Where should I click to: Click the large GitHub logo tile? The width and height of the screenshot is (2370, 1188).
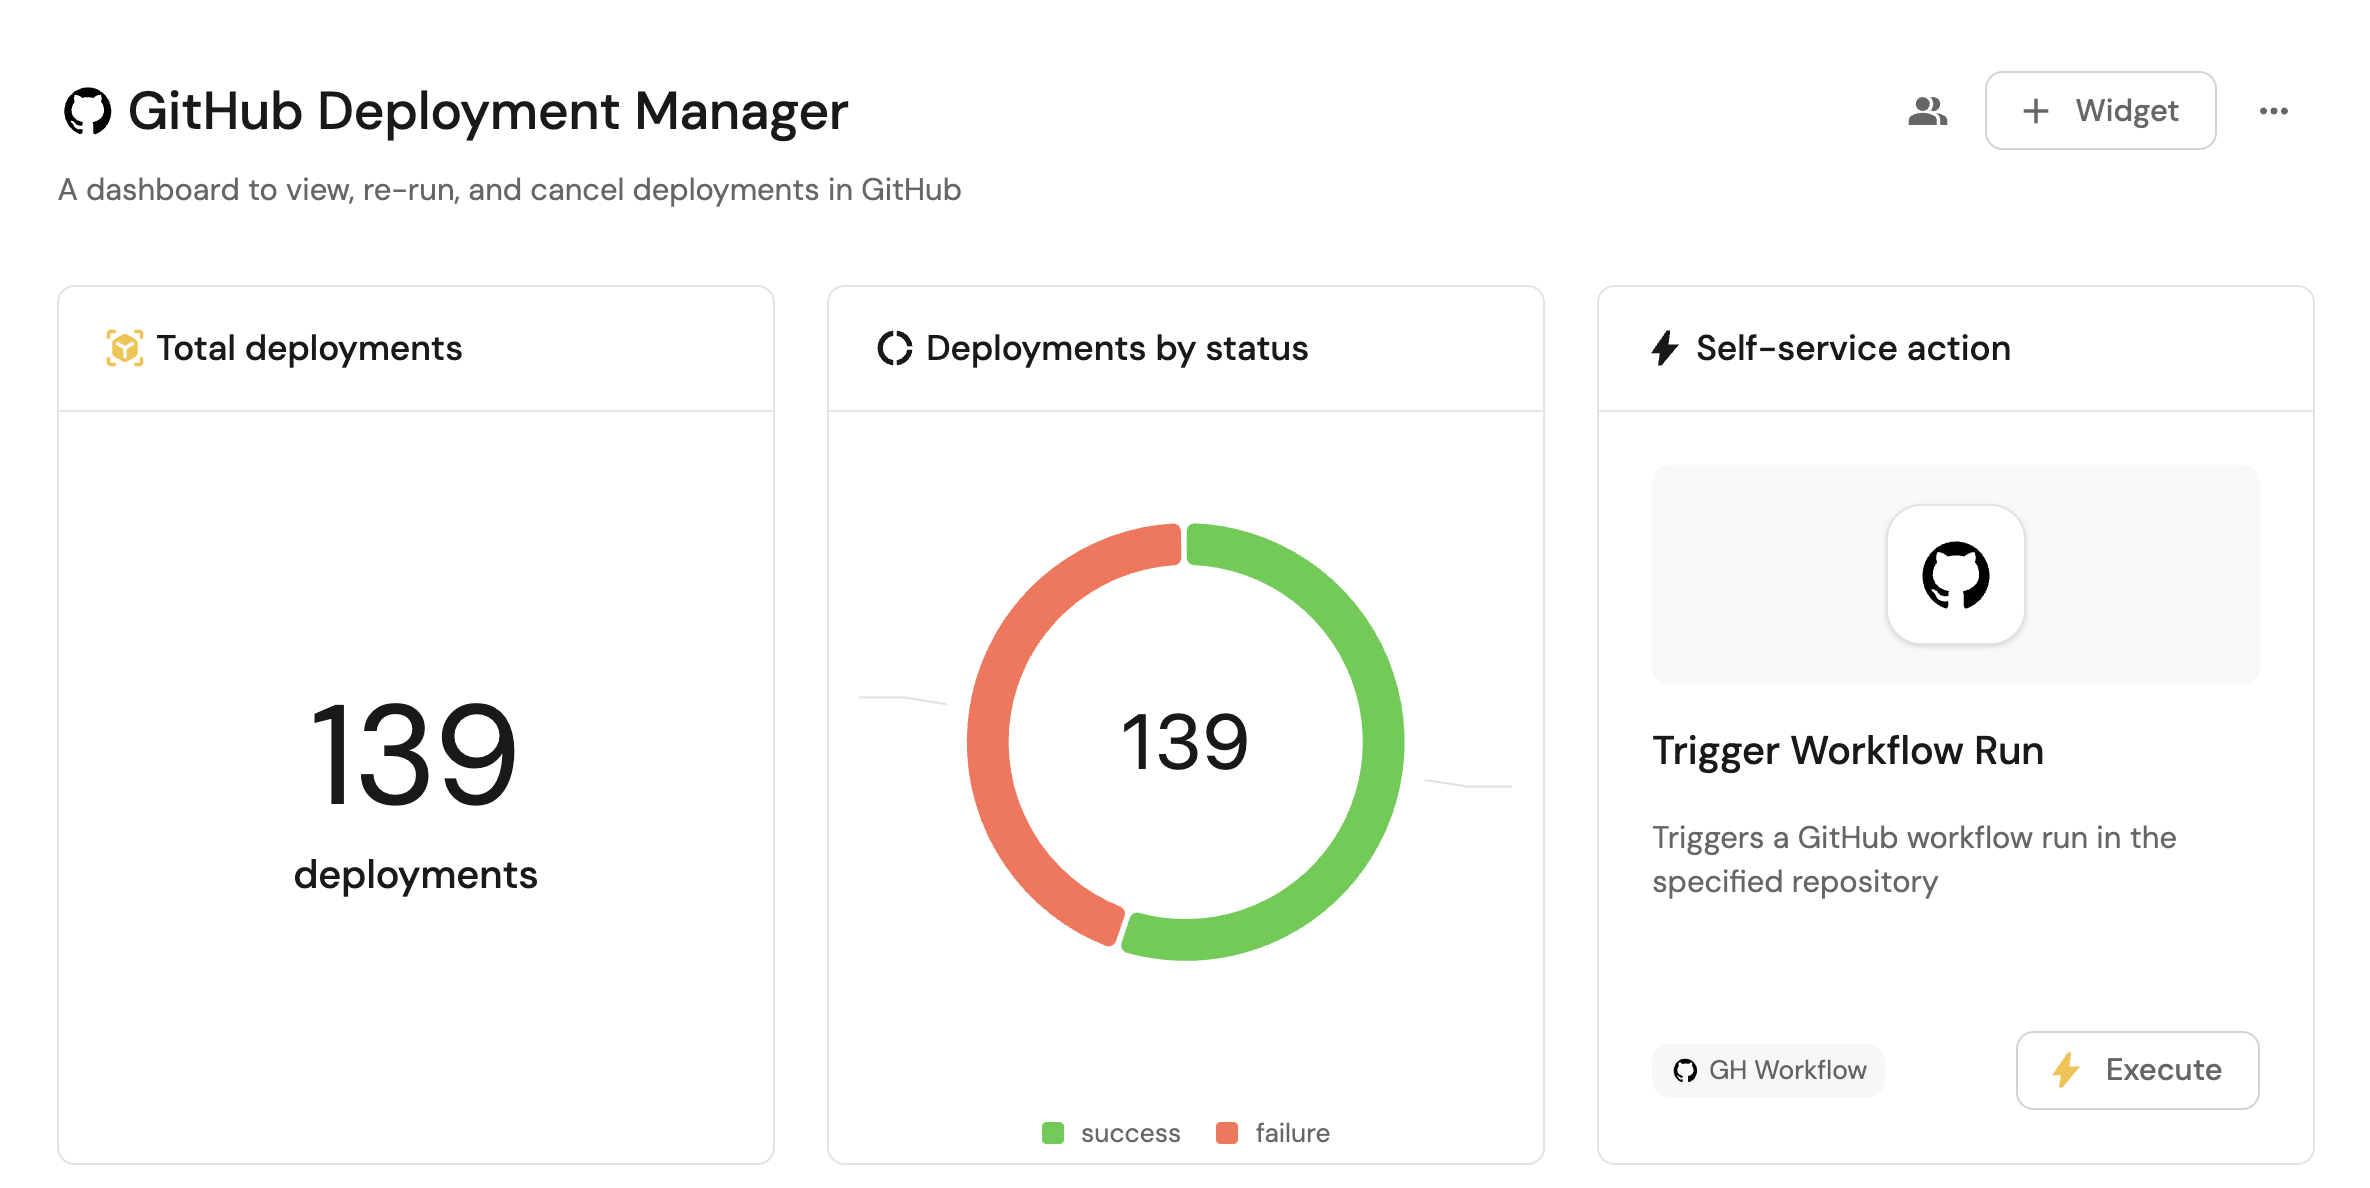(1955, 575)
